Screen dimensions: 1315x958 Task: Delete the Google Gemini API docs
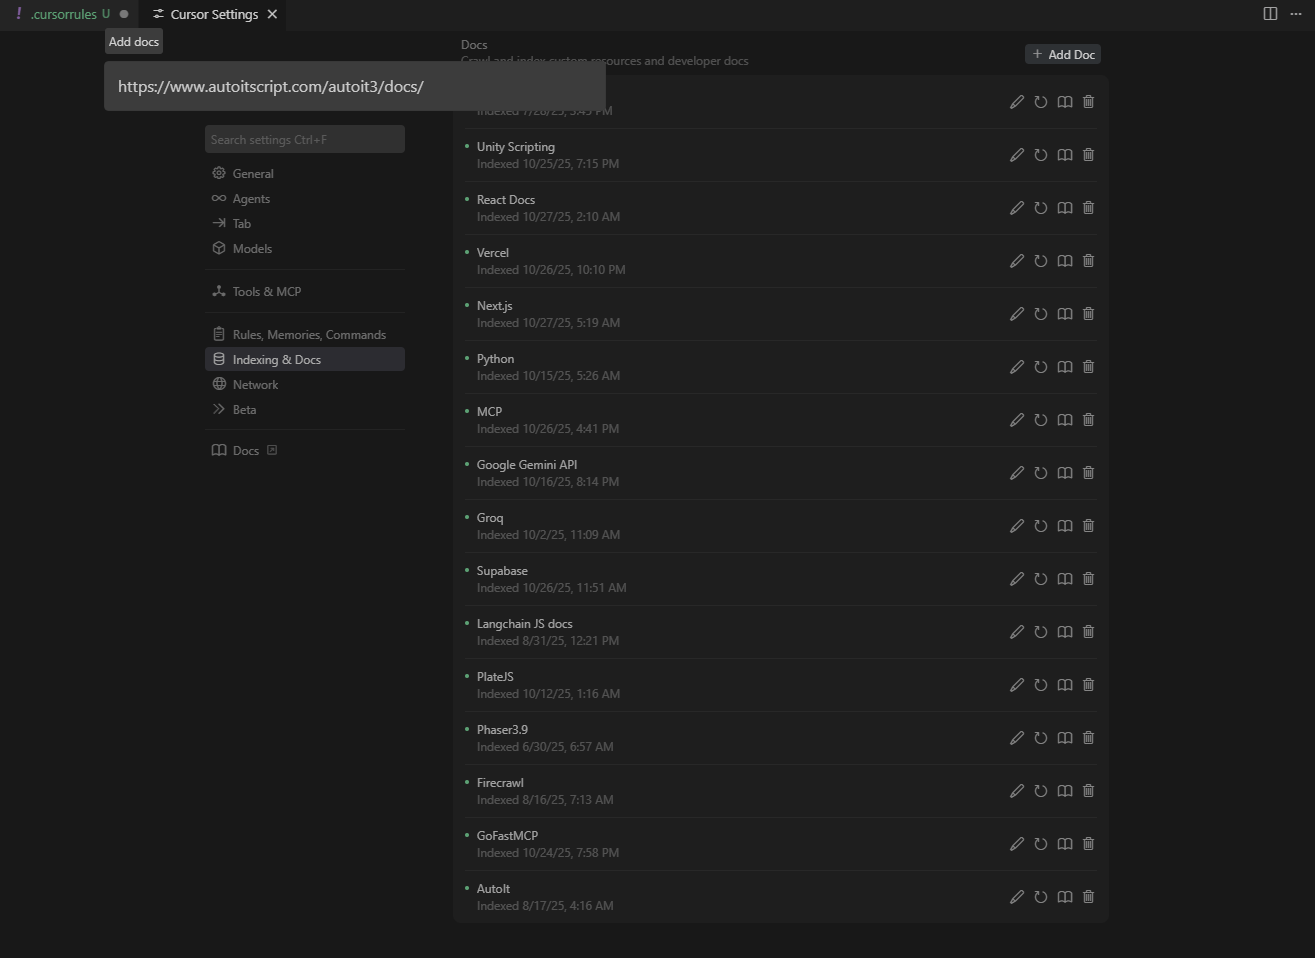pyautogui.click(x=1088, y=473)
